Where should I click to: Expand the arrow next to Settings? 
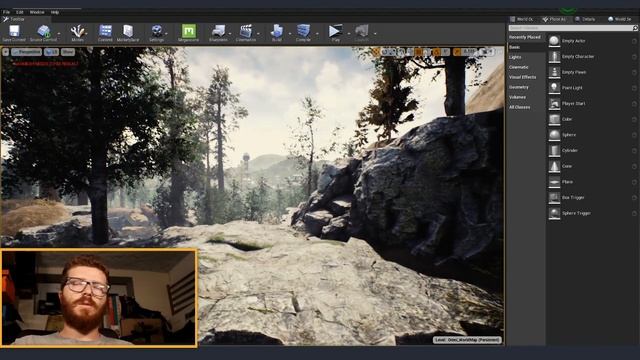pyautogui.click(x=167, y=33)
